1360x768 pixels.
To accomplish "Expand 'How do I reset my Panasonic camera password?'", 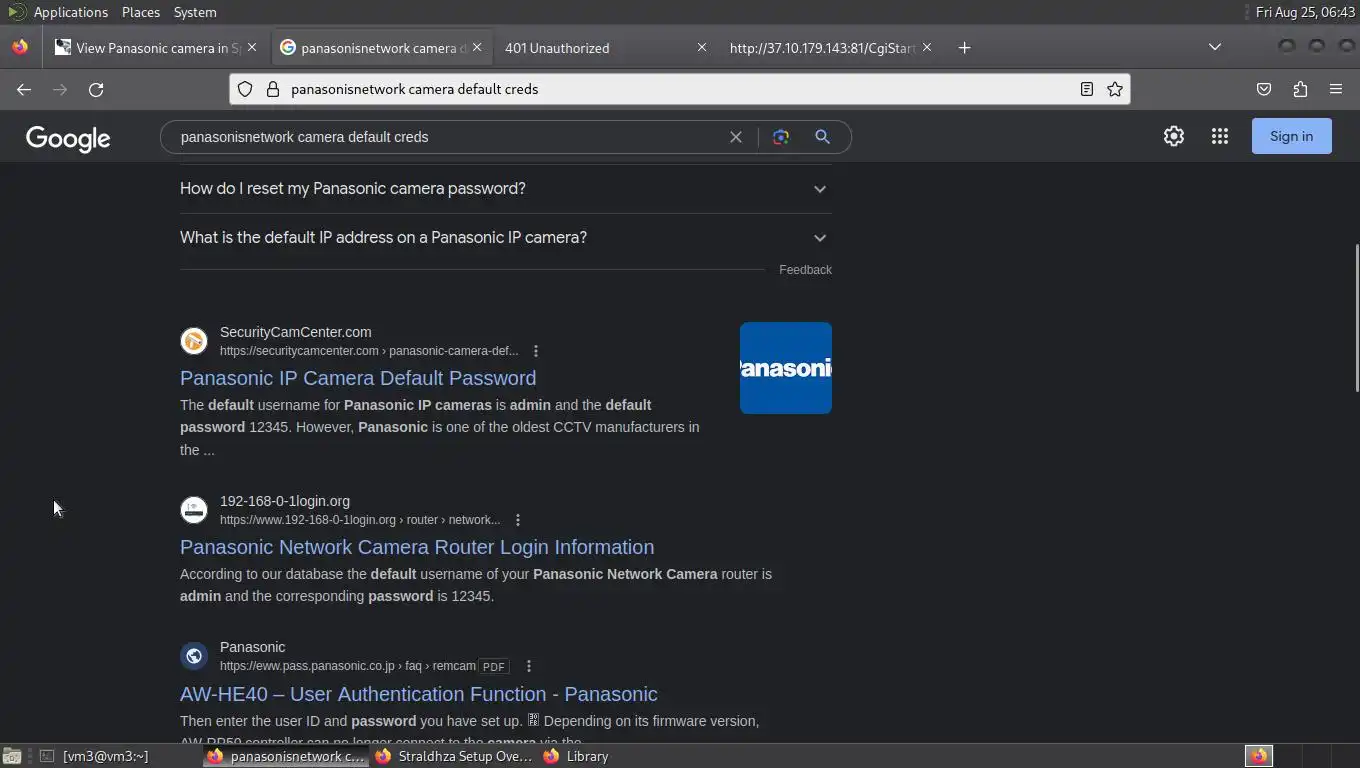I will 506,189.
